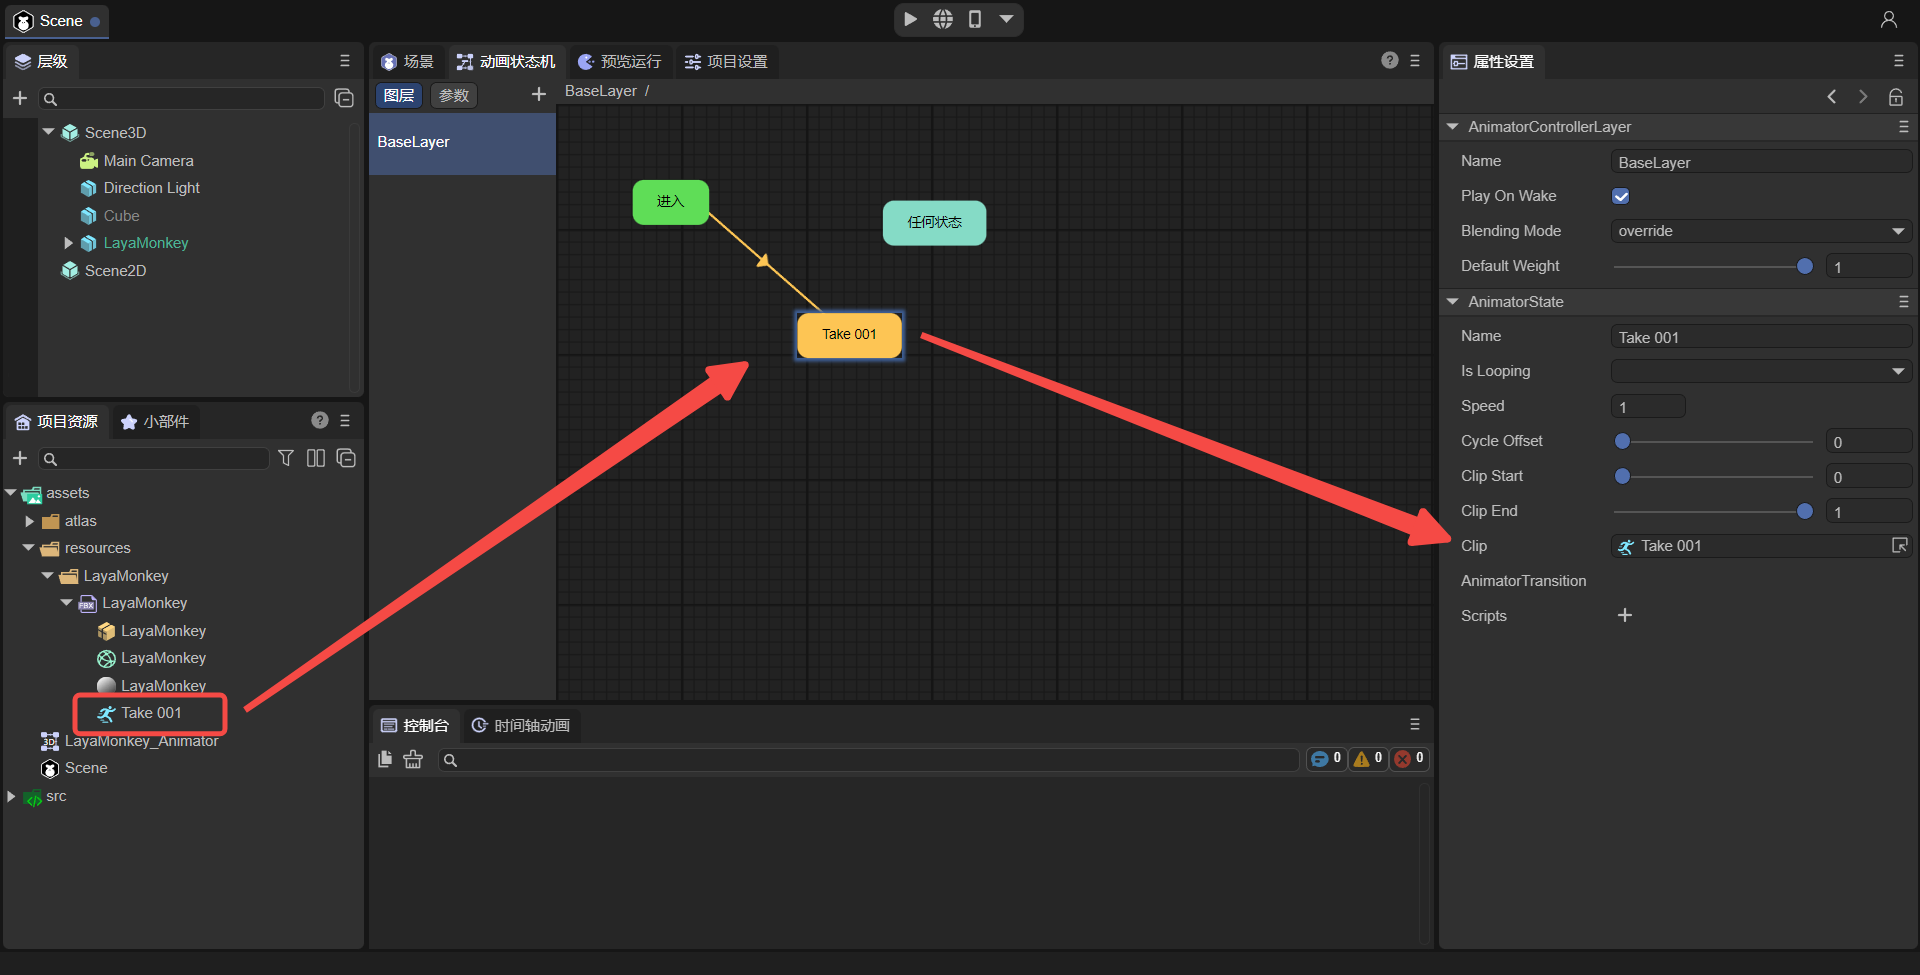Toggle the error message filter in console
This screenshot has width=1920, height=975.
point(1409,759)
